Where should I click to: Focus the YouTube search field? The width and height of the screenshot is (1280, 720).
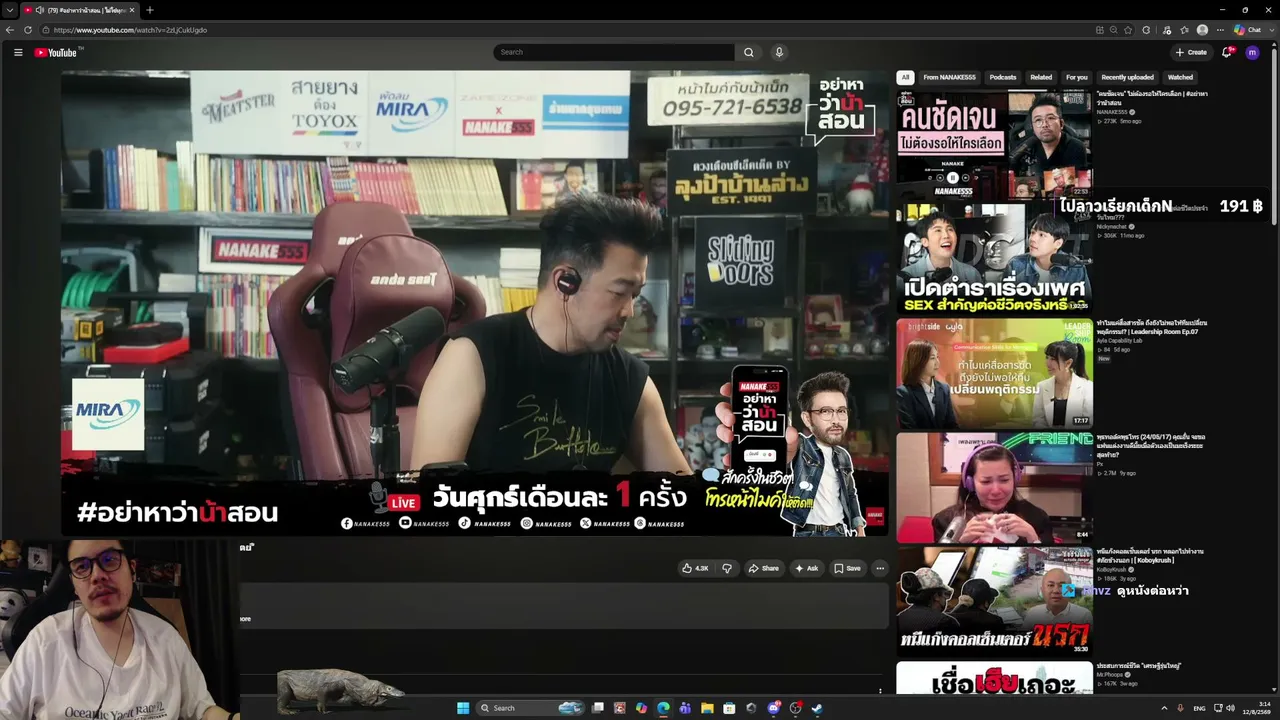click(614, 52)
